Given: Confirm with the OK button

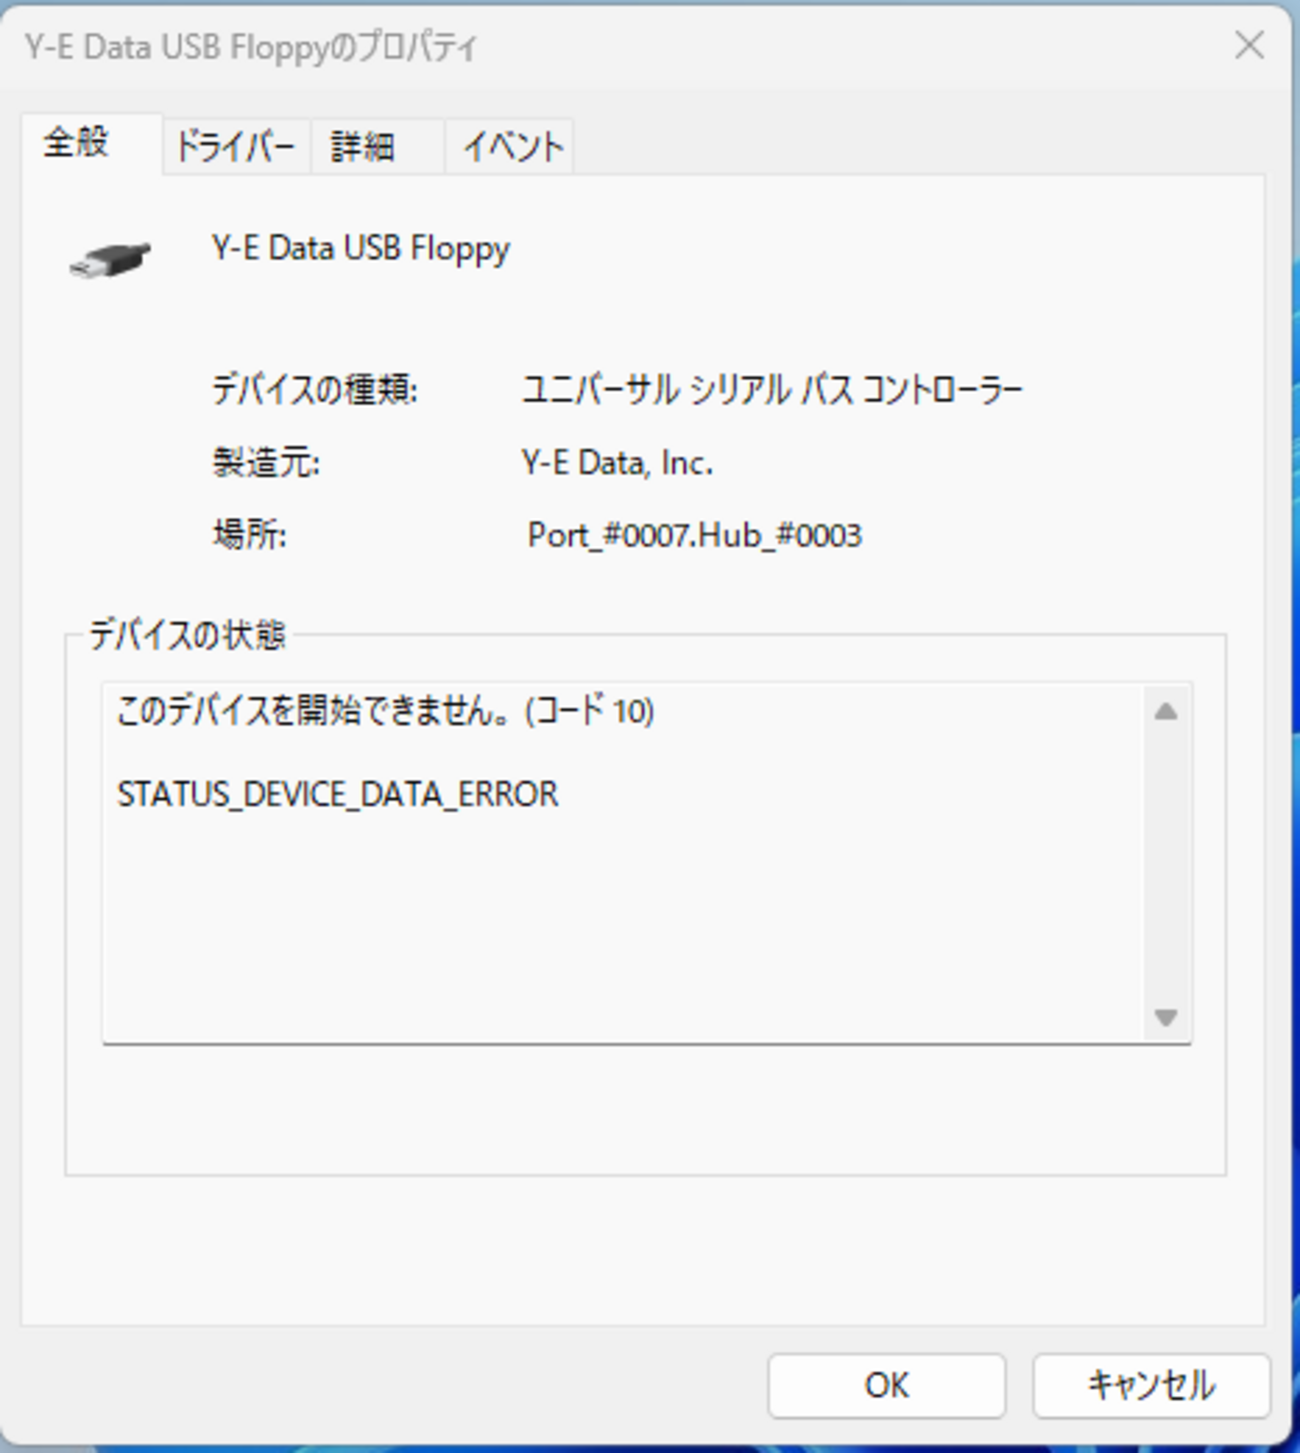Looking at the screenshot, I should (x=886, y=1385).
